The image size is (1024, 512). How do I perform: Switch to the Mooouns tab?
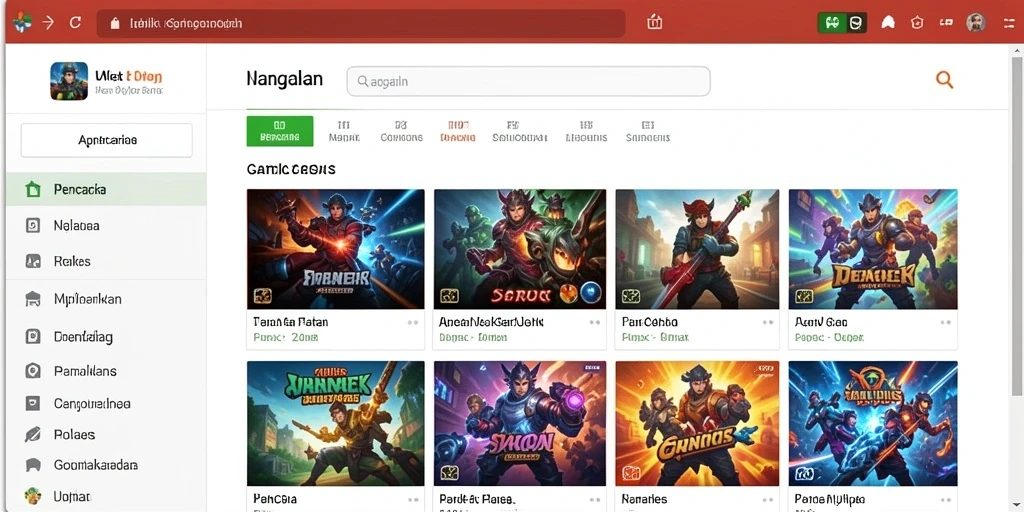(586, 131)
